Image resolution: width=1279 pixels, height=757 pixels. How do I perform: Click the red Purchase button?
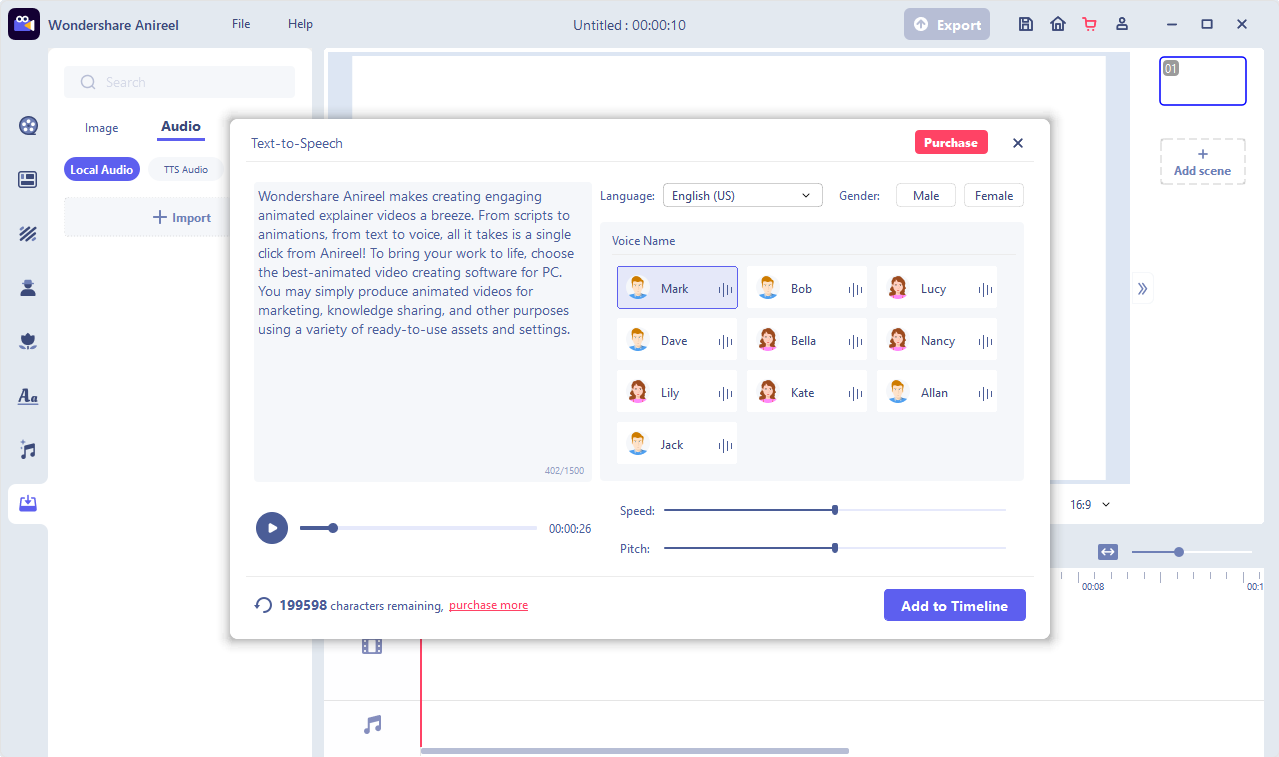[x=951, y=143]
